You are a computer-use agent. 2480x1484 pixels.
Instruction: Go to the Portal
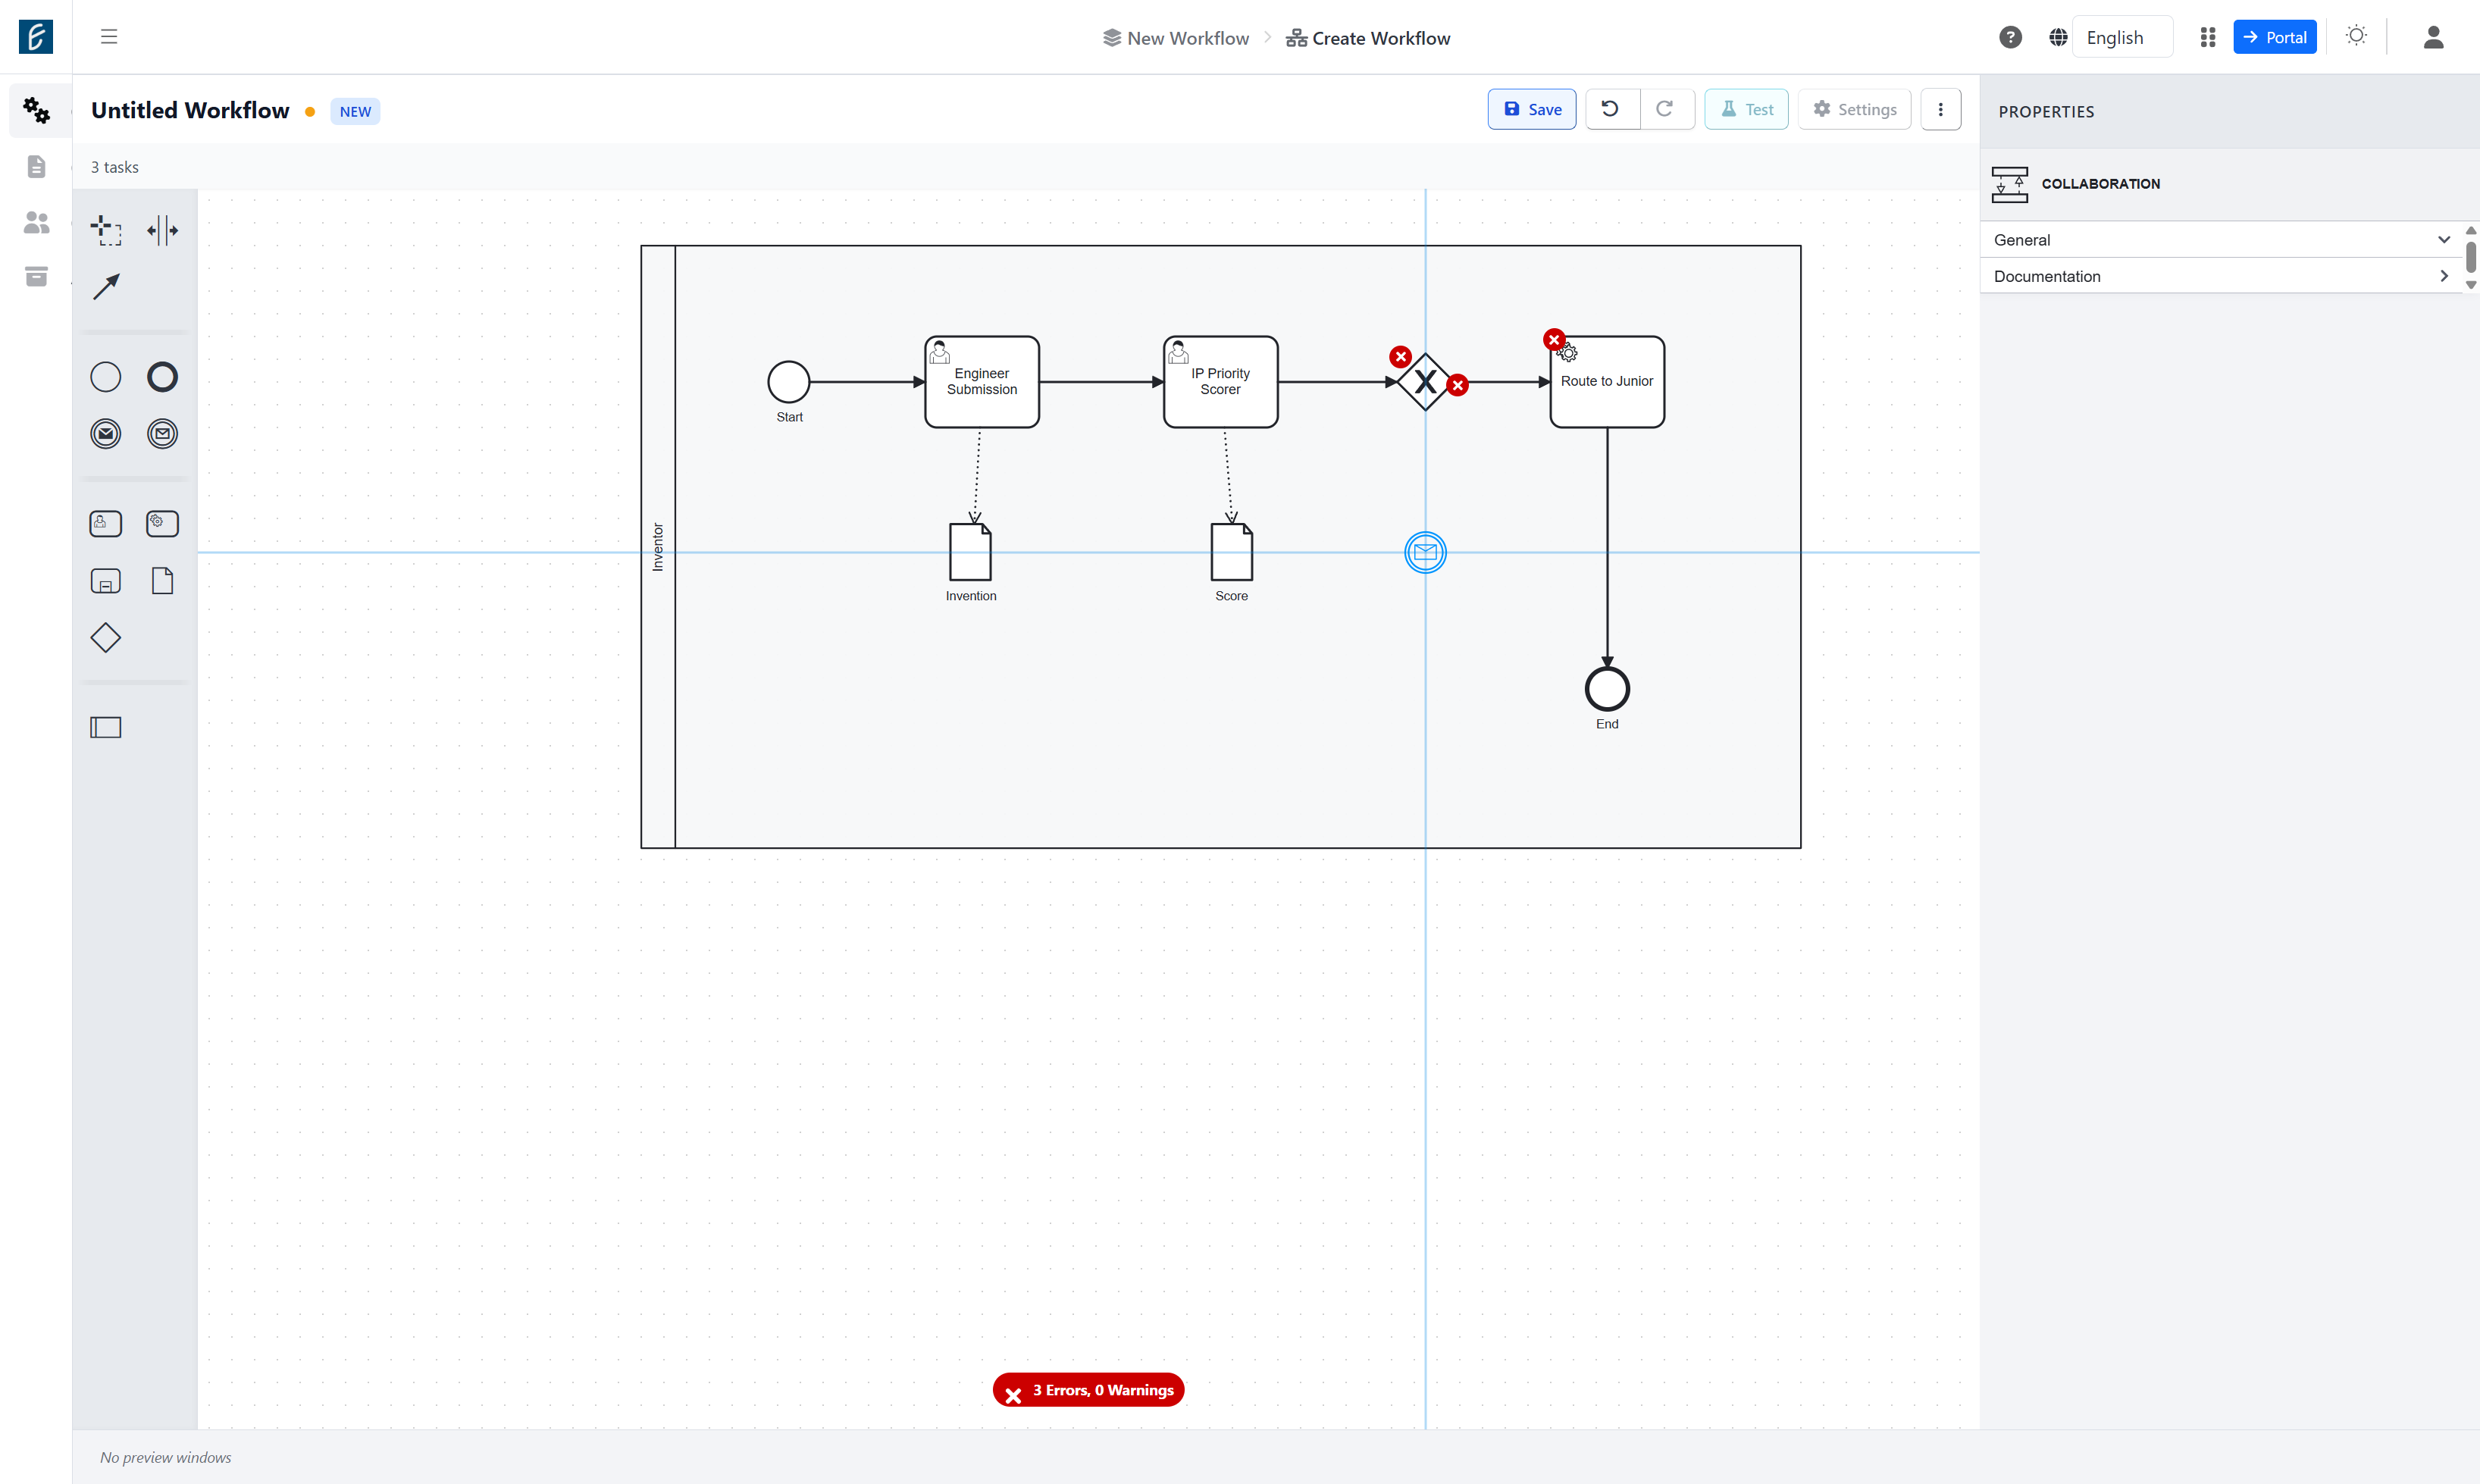(x=2275, y=37)
